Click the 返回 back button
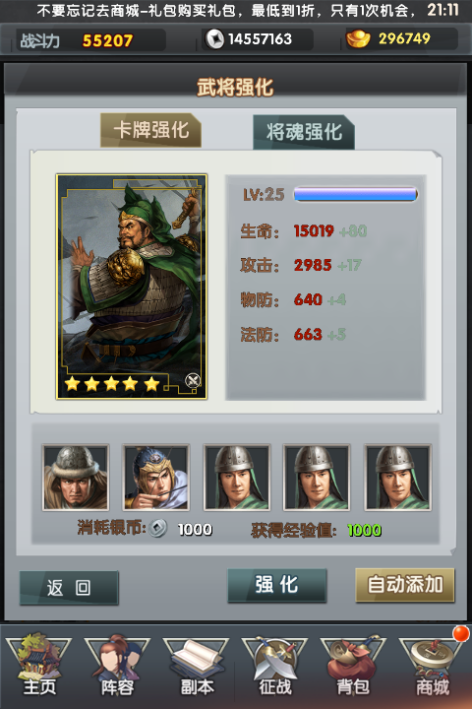473x709 pixels. (69, 588)
